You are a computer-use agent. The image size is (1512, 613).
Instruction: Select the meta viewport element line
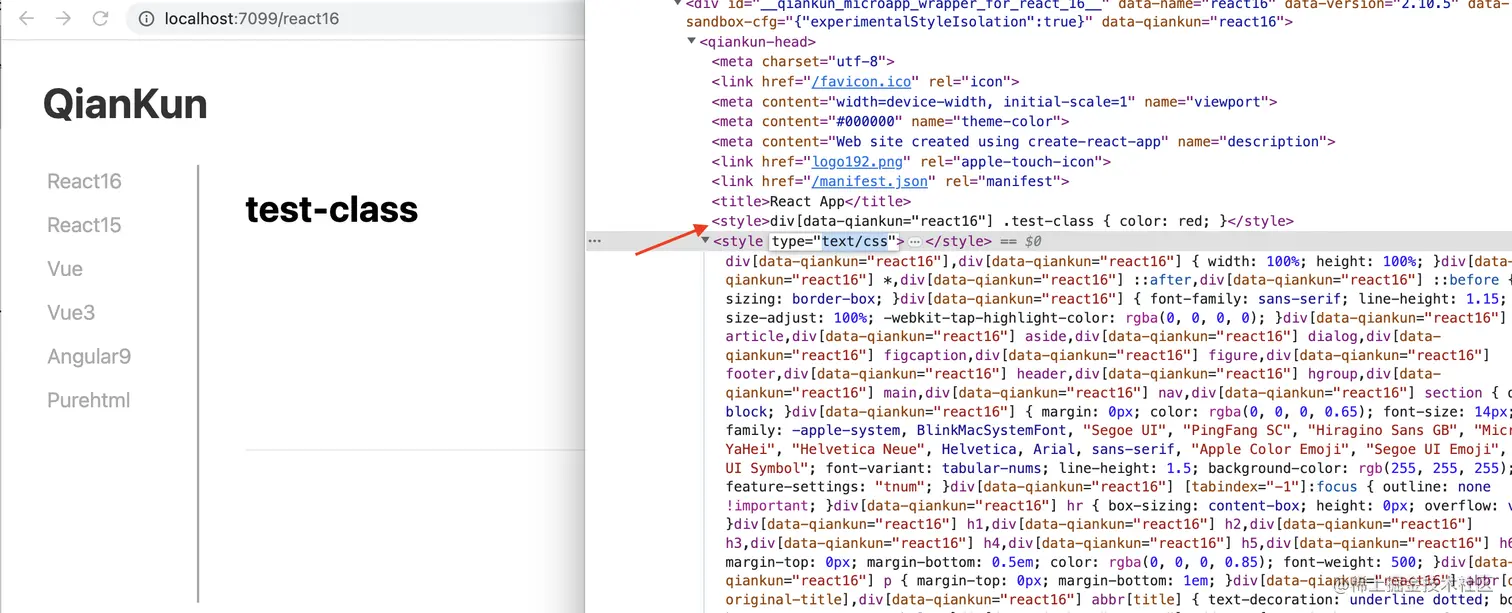tap(994, 102)
